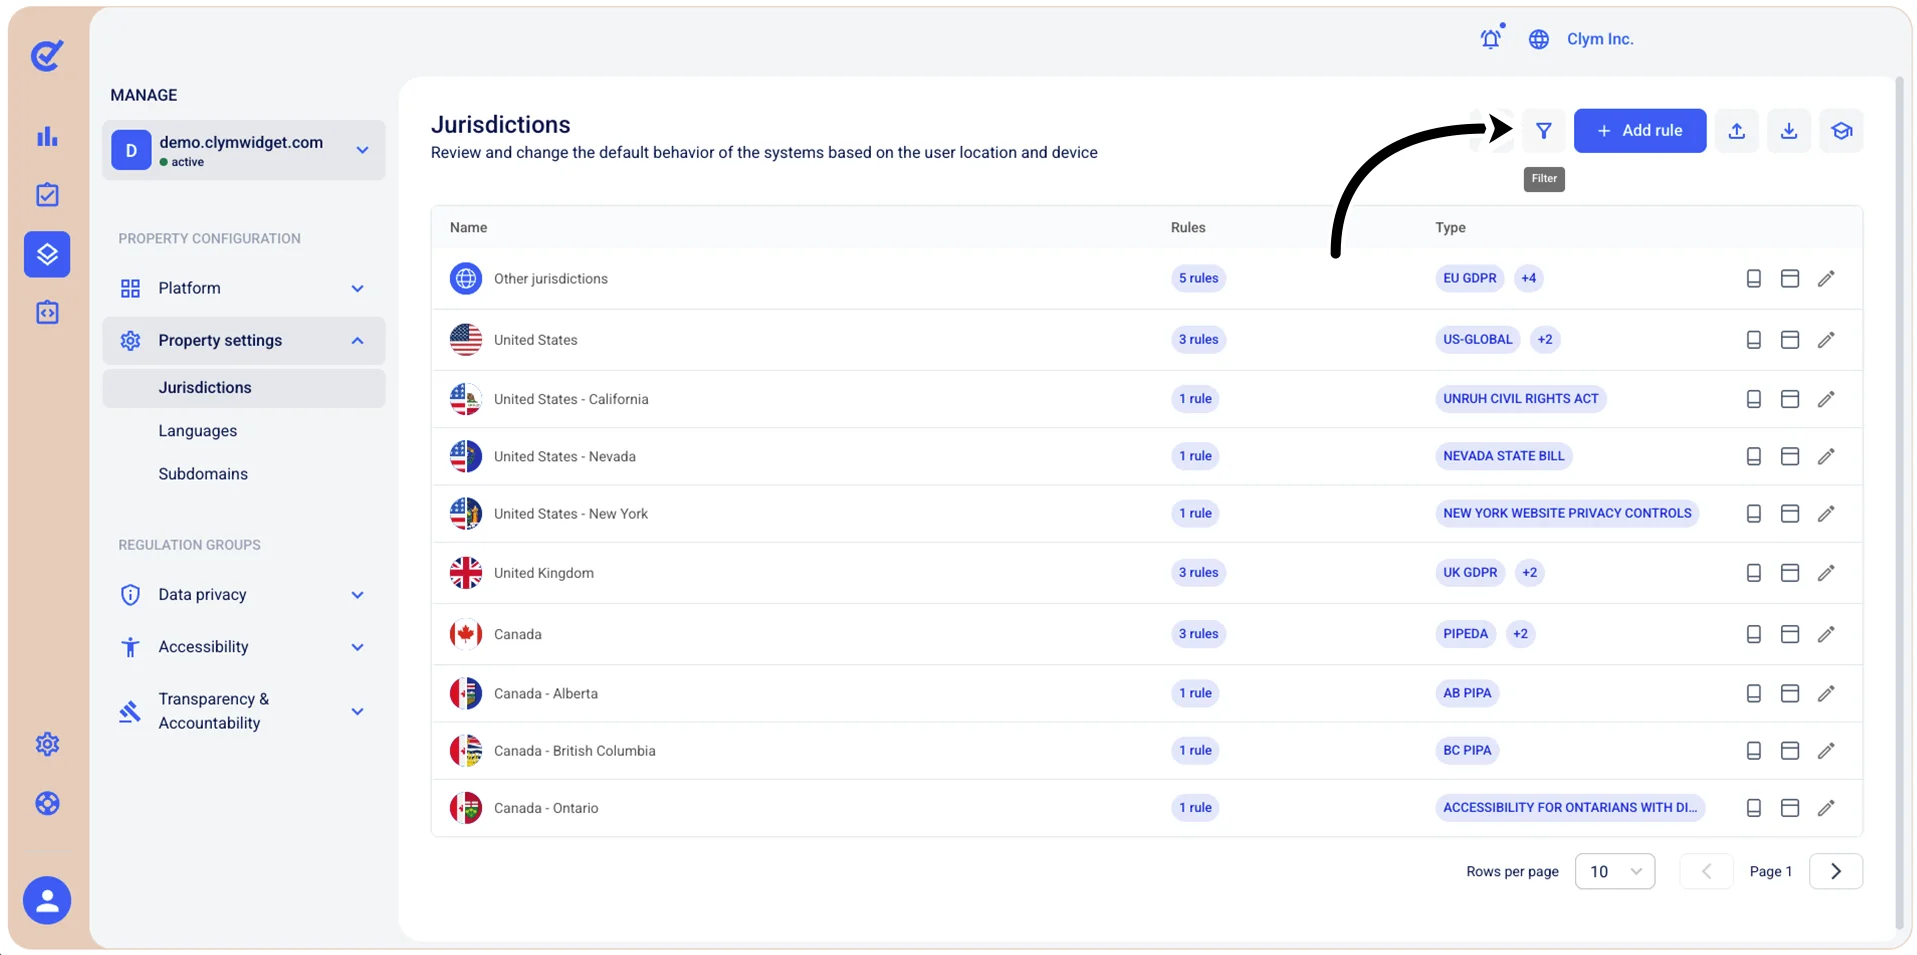Screen dimensions: 1917x955
Task: Click the Clym logo icon
Action: coord(47,55)
